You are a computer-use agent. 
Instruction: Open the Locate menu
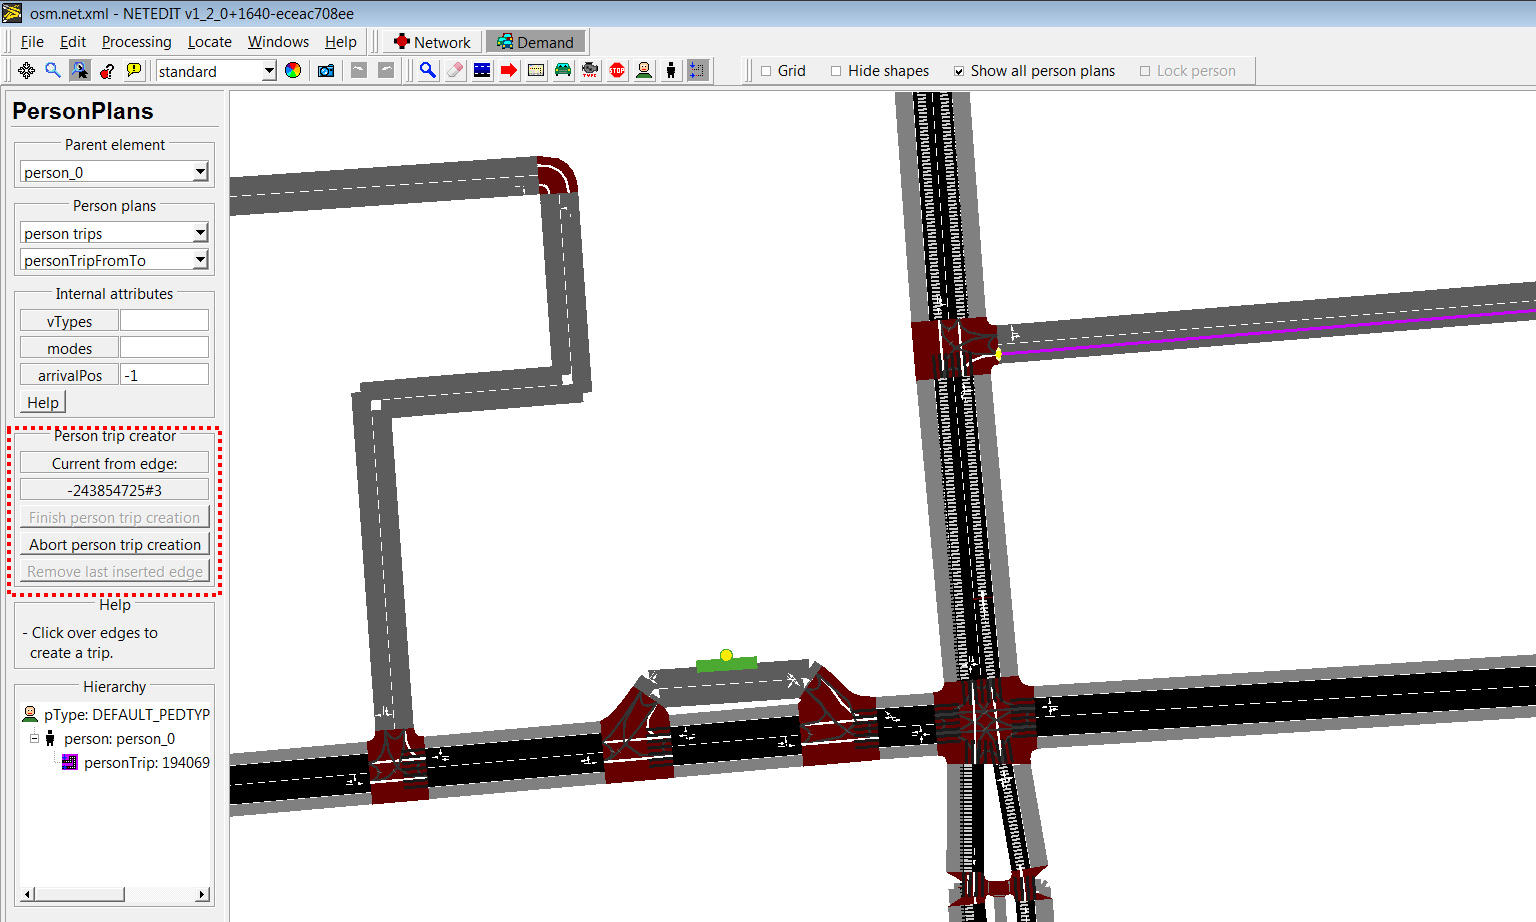tap(209, 42)
